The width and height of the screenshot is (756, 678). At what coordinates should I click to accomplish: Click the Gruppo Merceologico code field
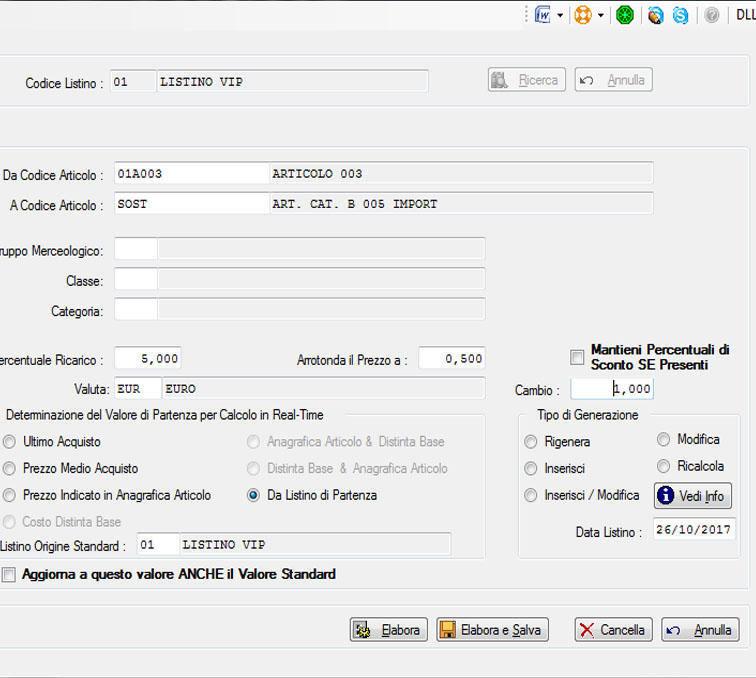click(x=136, y=250)
